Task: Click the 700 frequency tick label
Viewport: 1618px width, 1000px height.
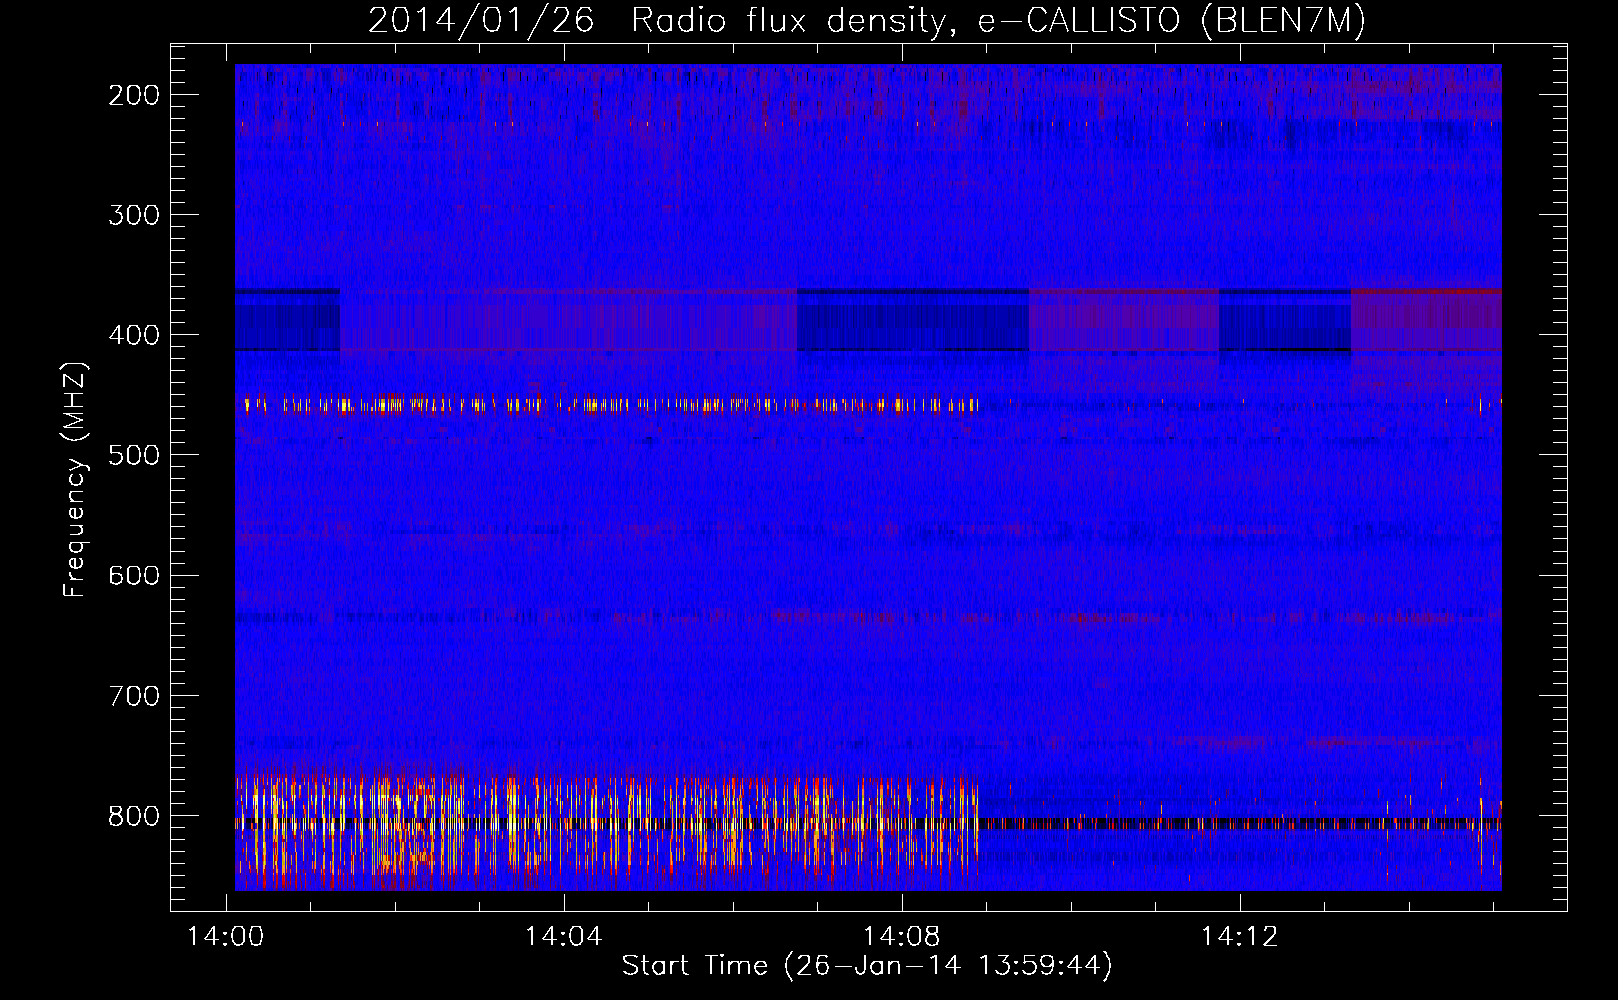Action: pos(133,695)
